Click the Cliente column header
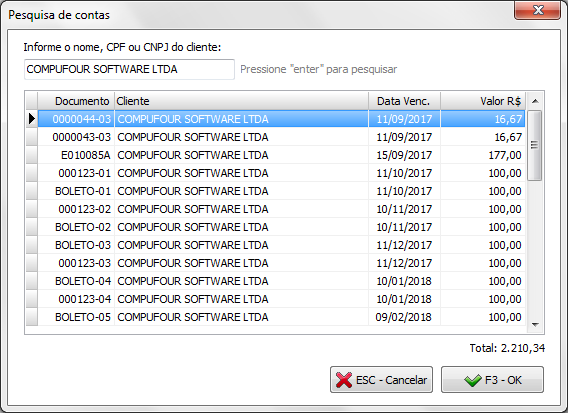Viewport: 568px width, 413px height. point(241,101)
